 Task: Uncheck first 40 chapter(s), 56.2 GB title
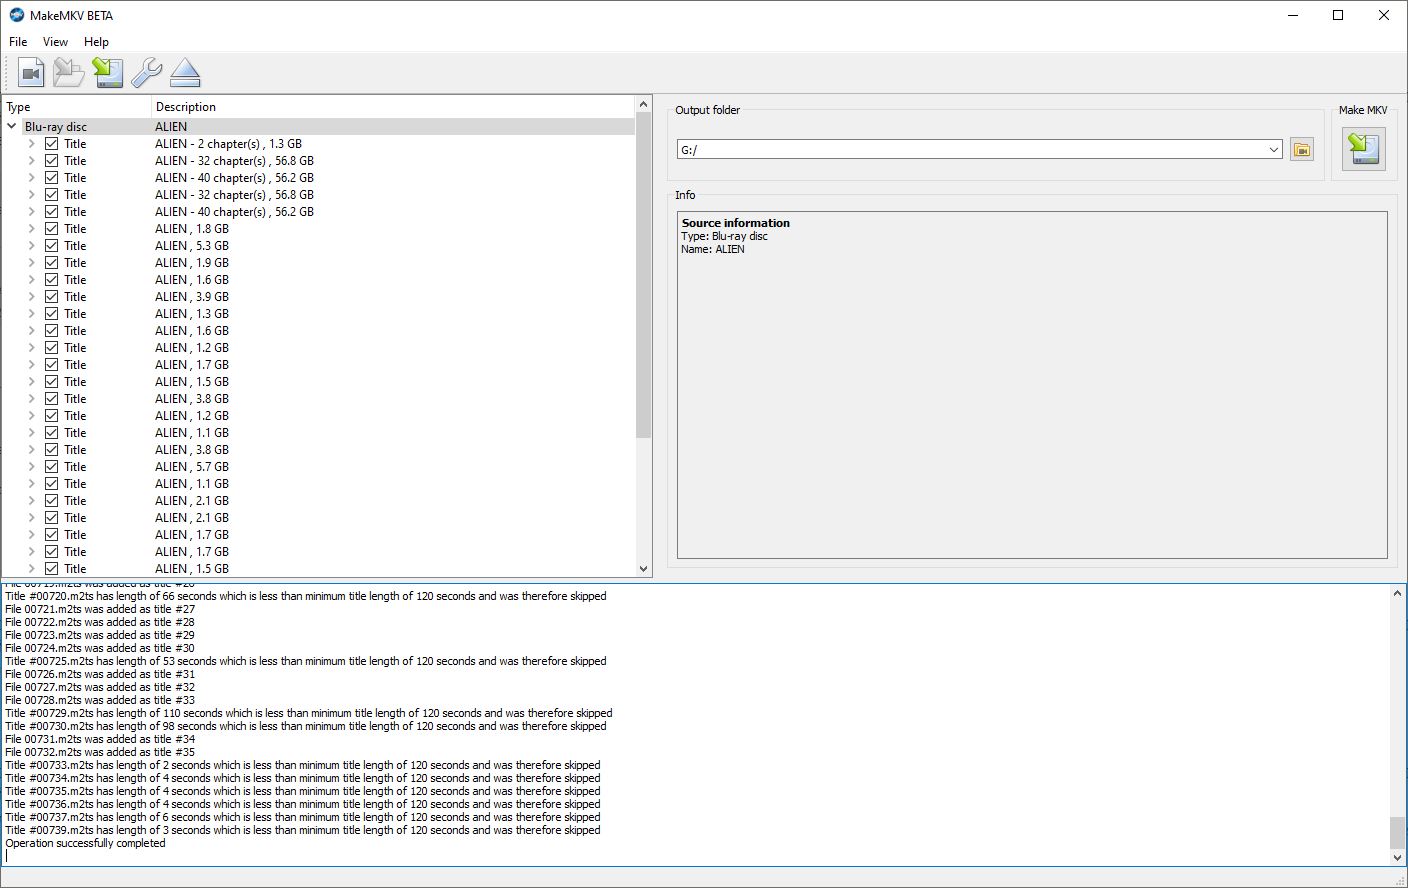[51, 178]
